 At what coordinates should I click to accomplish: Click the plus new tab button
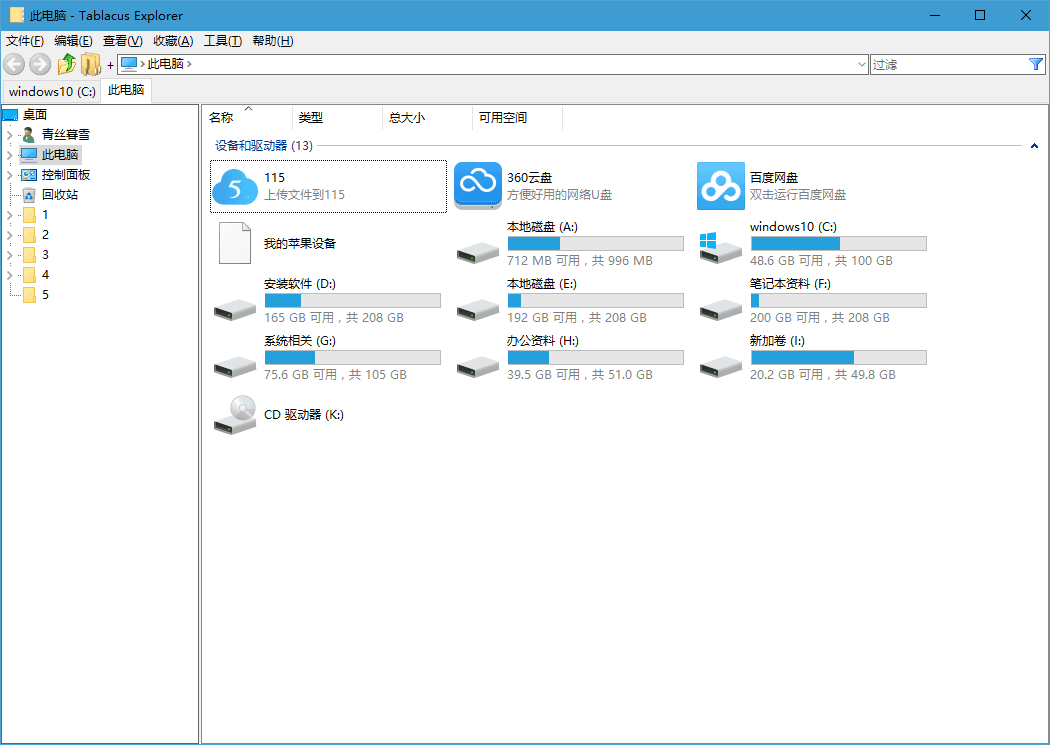pos(110,65)
